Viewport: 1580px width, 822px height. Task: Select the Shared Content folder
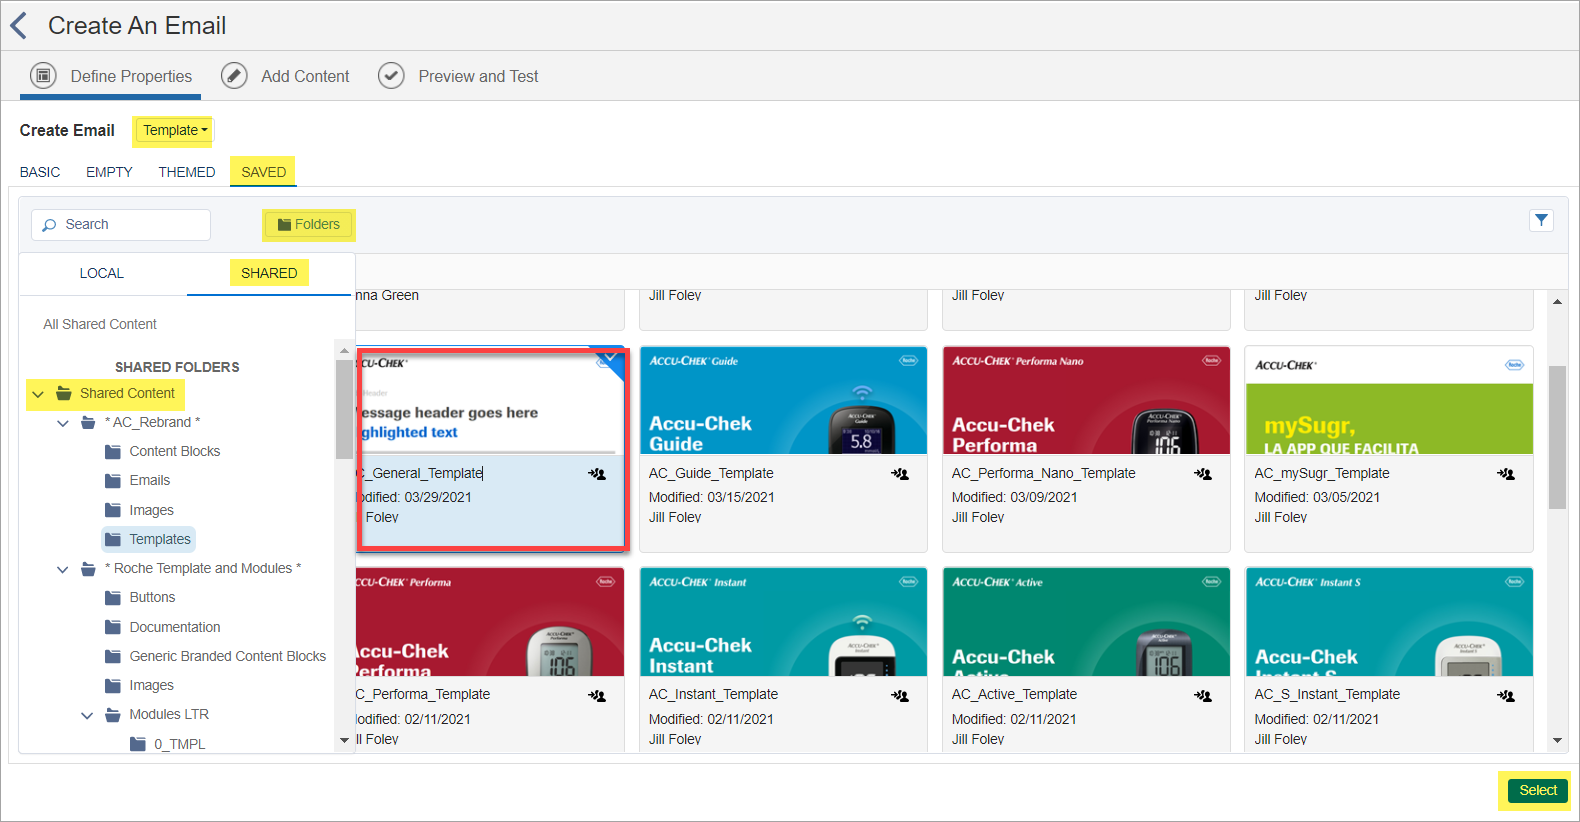(x=127, y=393)
